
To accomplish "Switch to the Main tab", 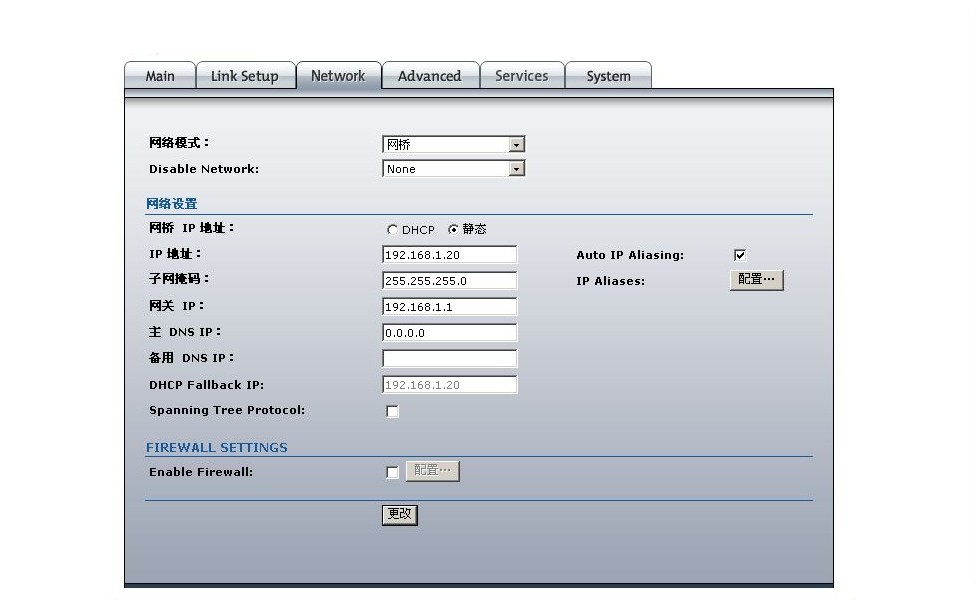I will pyautogui.click(x=159, y=77).
